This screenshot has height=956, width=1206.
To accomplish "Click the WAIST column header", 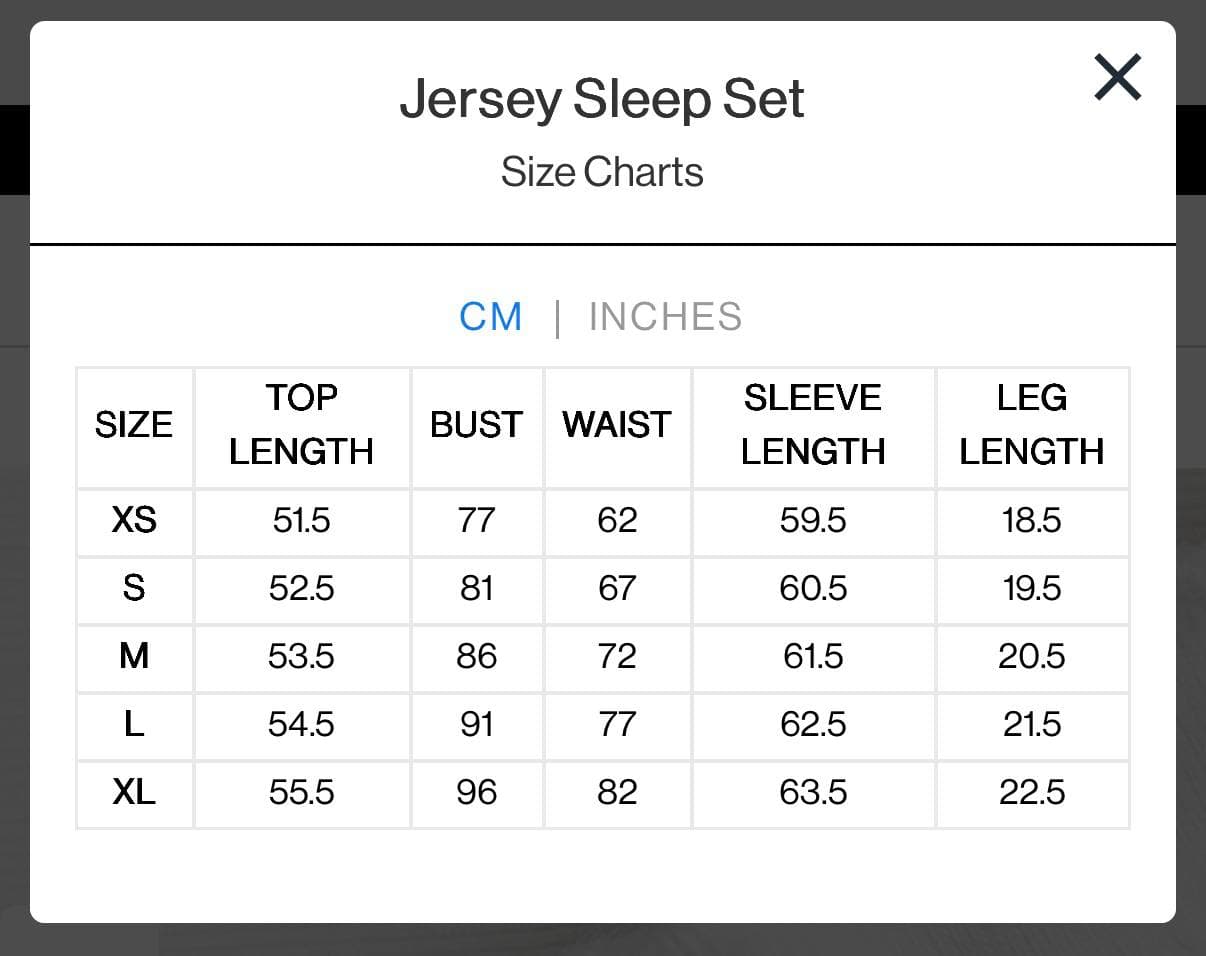I will click(617, 425).
